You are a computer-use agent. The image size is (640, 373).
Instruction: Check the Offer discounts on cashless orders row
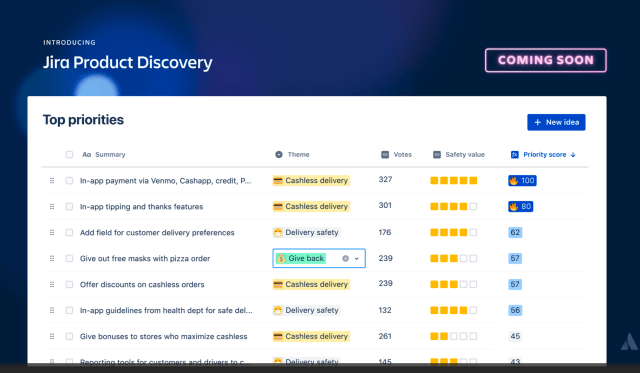coord(69,284)
